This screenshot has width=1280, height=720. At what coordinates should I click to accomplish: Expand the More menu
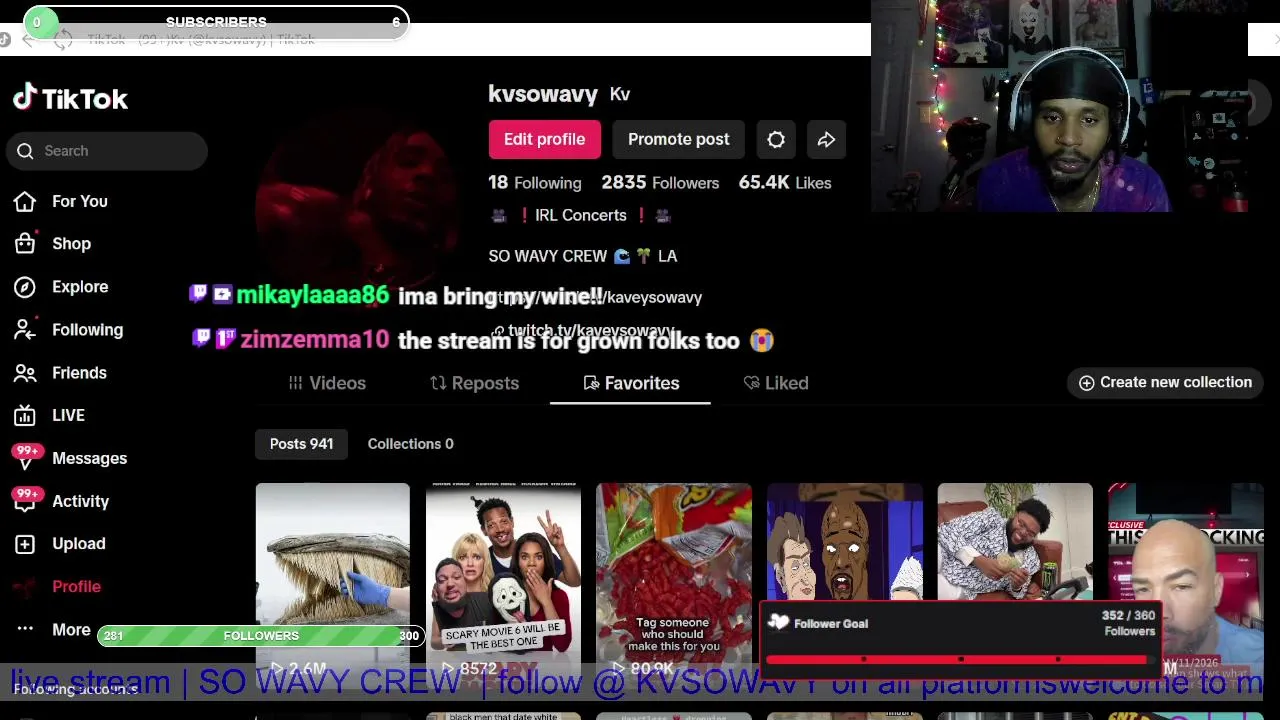[x=71, y=630]
